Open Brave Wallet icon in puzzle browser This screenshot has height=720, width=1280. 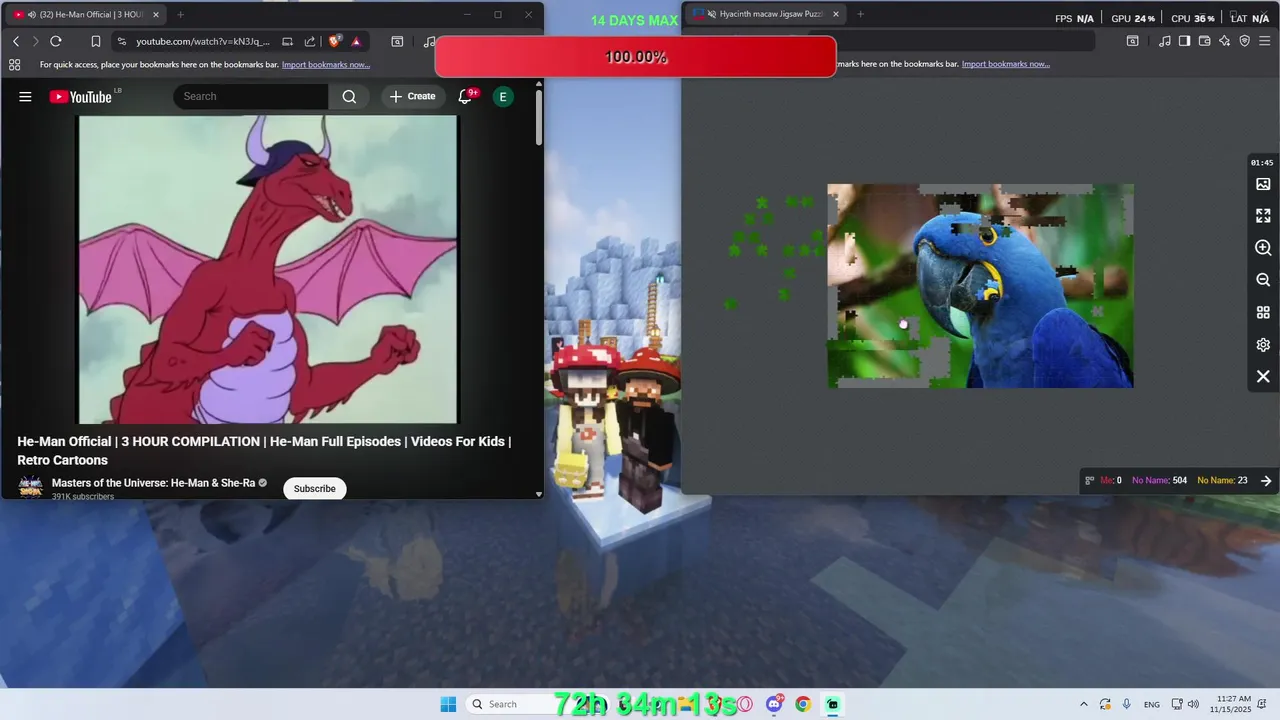[1204, 41]
